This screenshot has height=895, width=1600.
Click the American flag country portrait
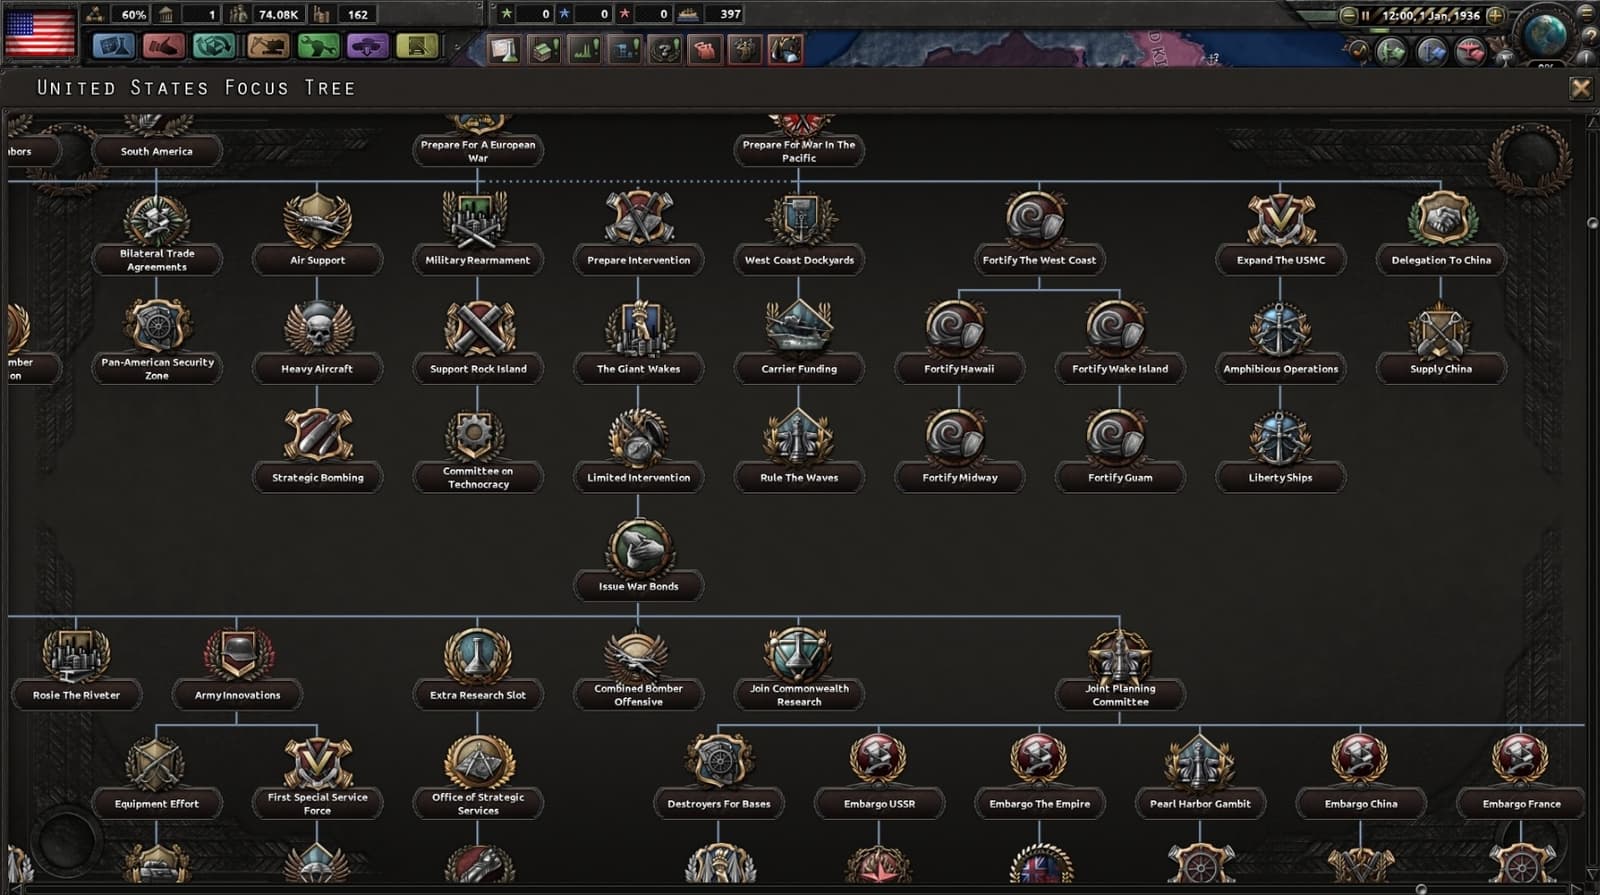40,33
